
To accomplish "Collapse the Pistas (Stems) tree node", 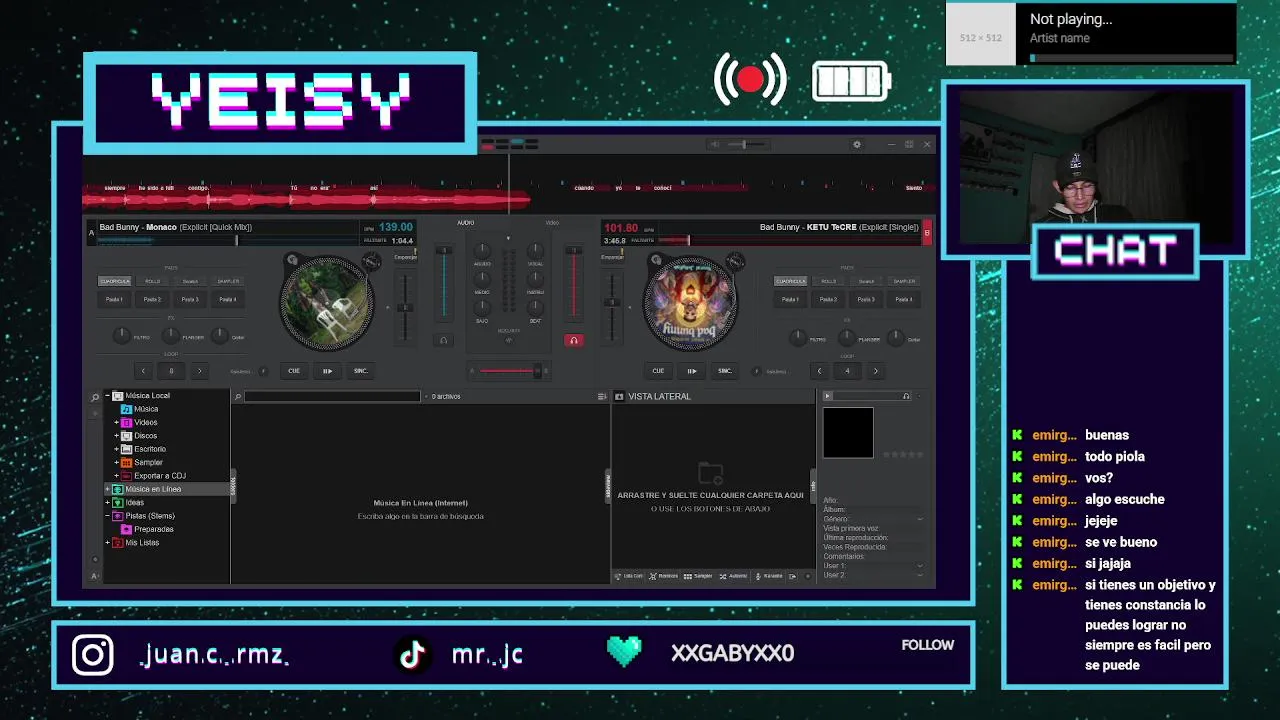I will pos(107,516).
